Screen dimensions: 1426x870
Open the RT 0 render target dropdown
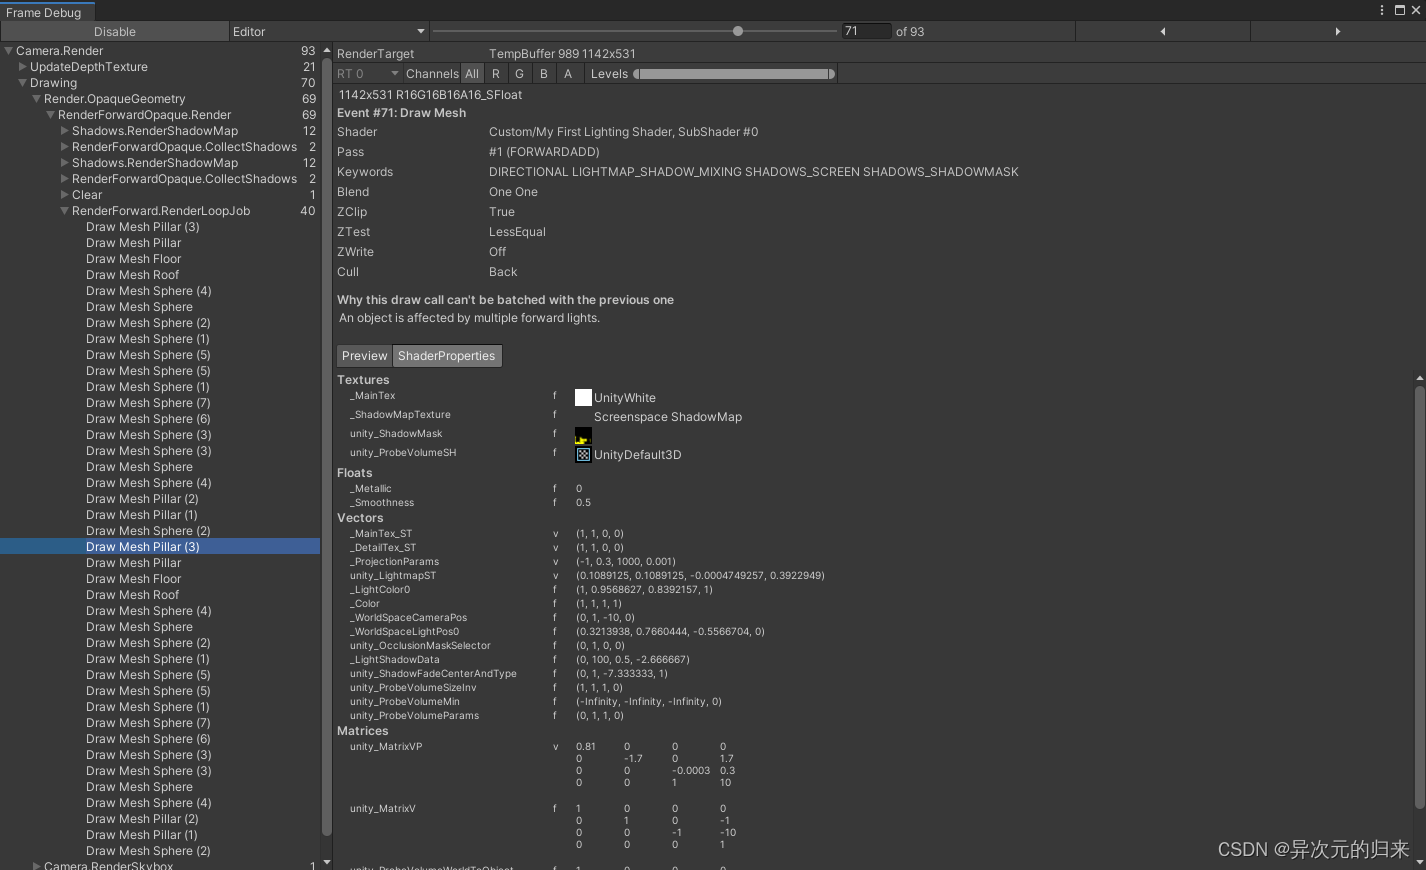point(367,74)
